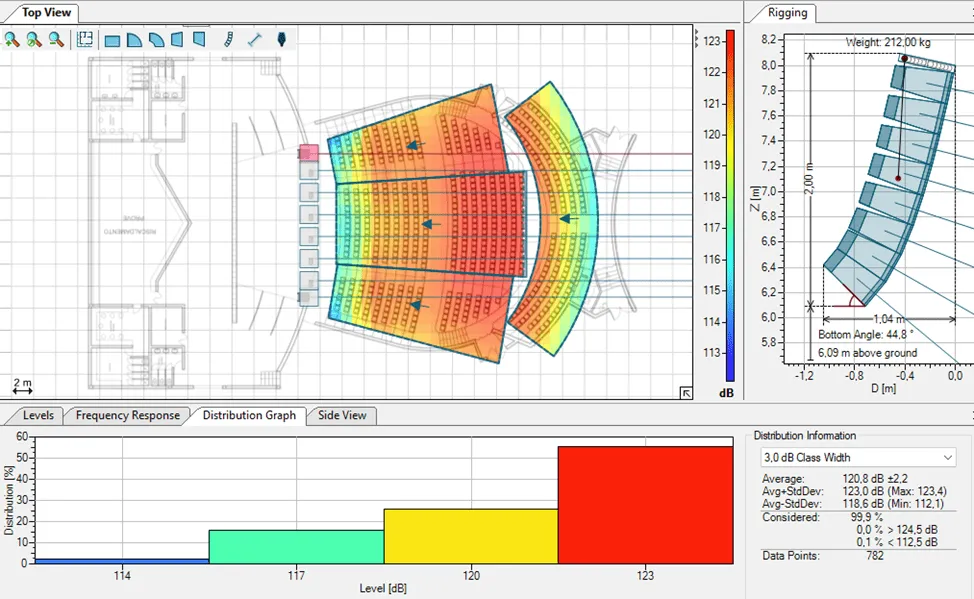Select the microphone probe tool
This screenshot has height=599, width=974.
pos(282,40)
